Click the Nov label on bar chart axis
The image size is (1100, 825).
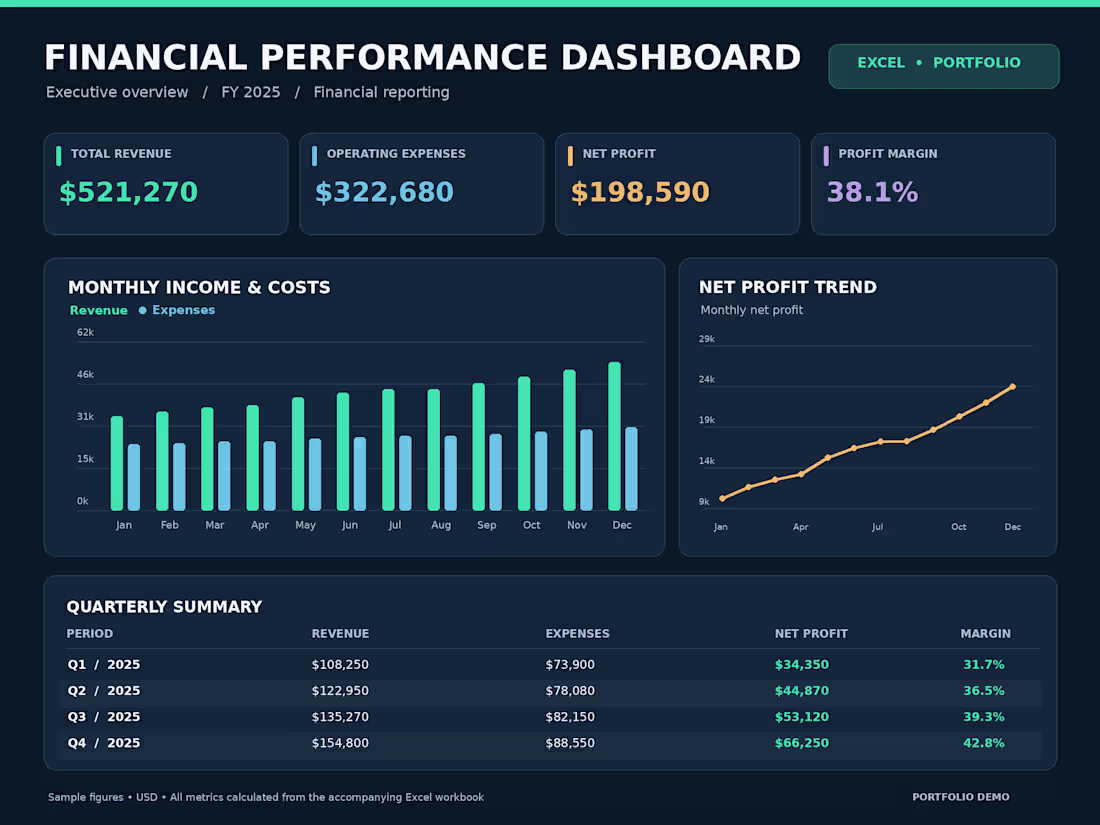pyautogui.click(x=577, y=525)
